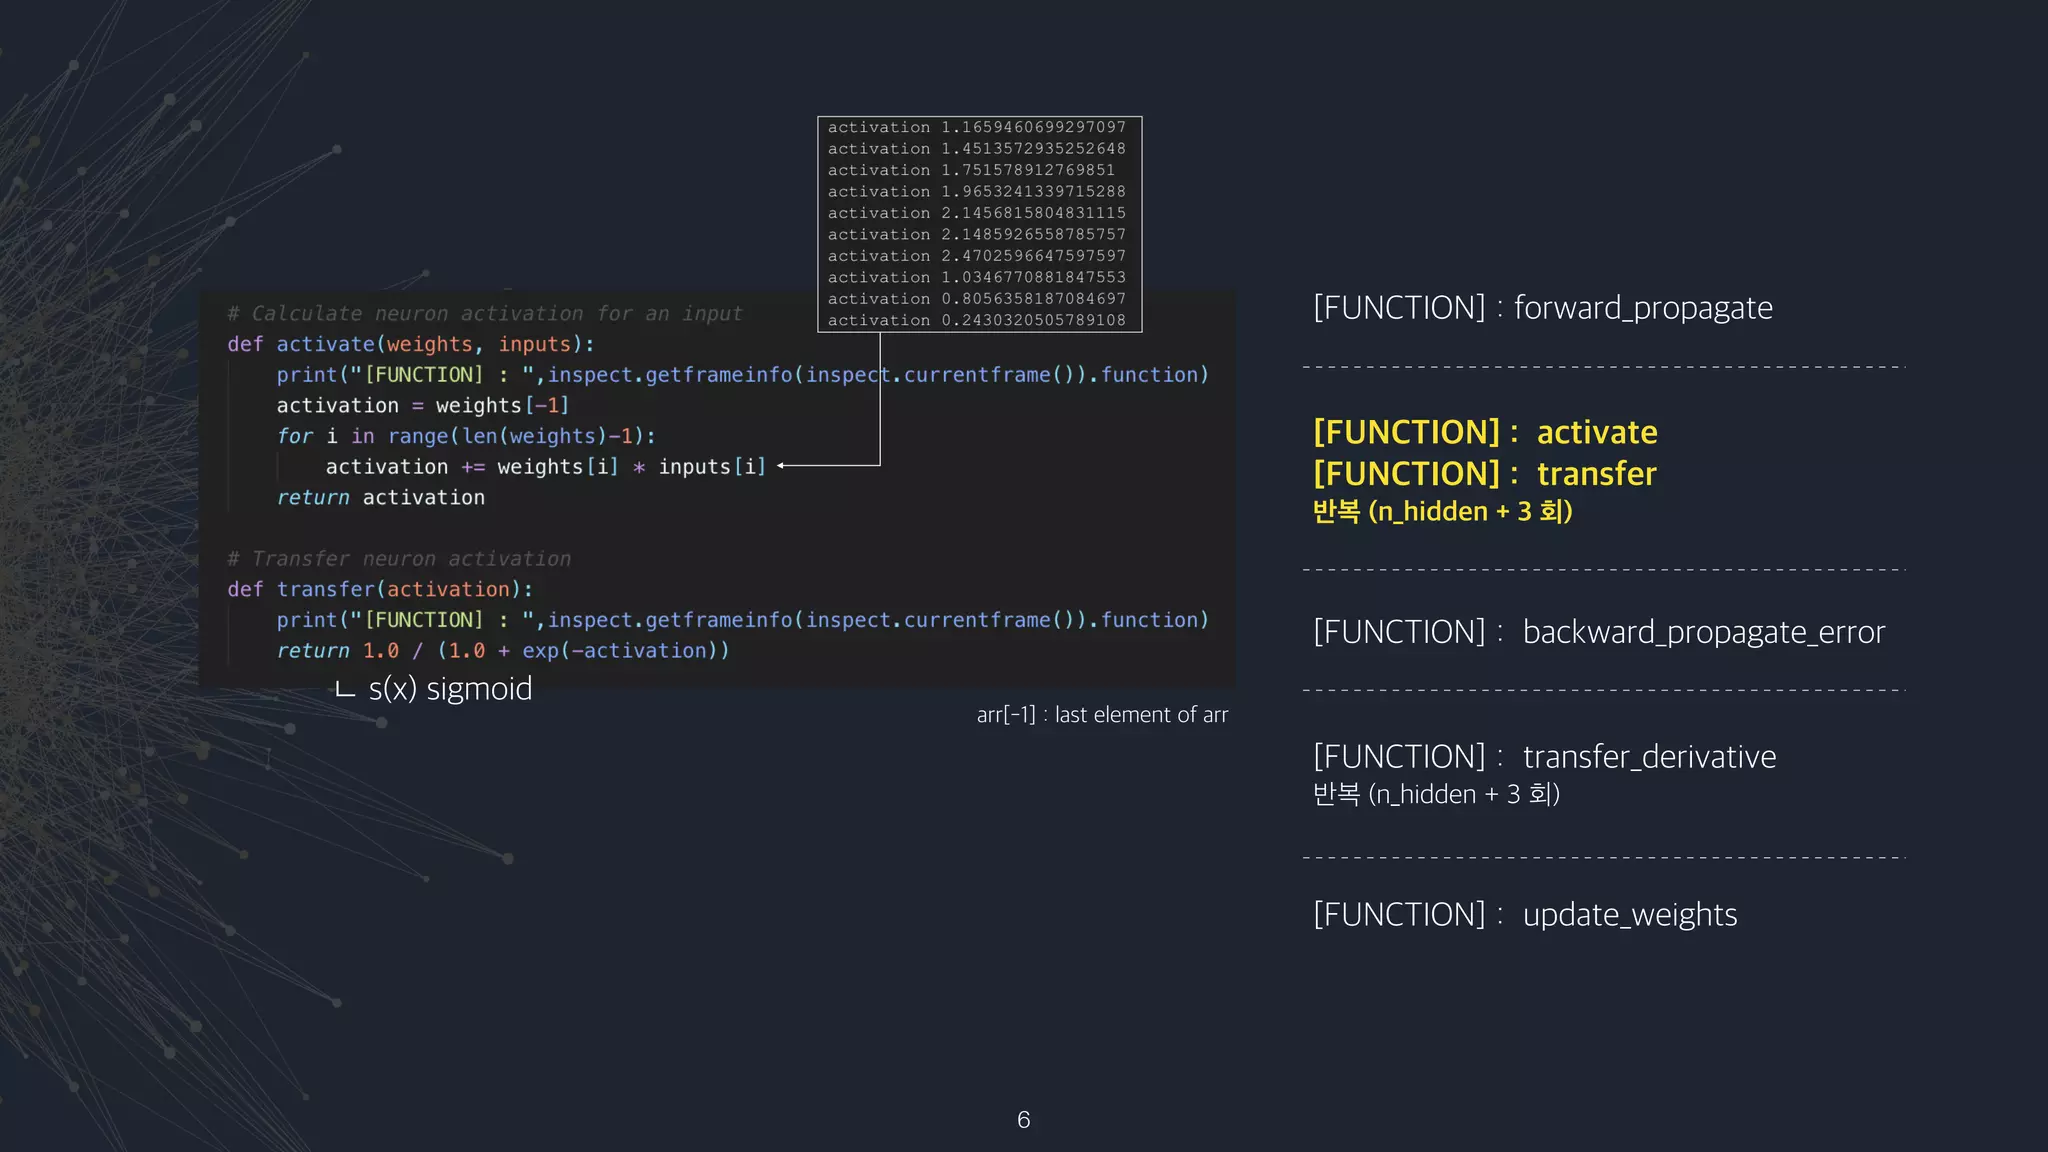Click the sigmoid return formula line
The image size is (2048, 1152).
(502, 651)
